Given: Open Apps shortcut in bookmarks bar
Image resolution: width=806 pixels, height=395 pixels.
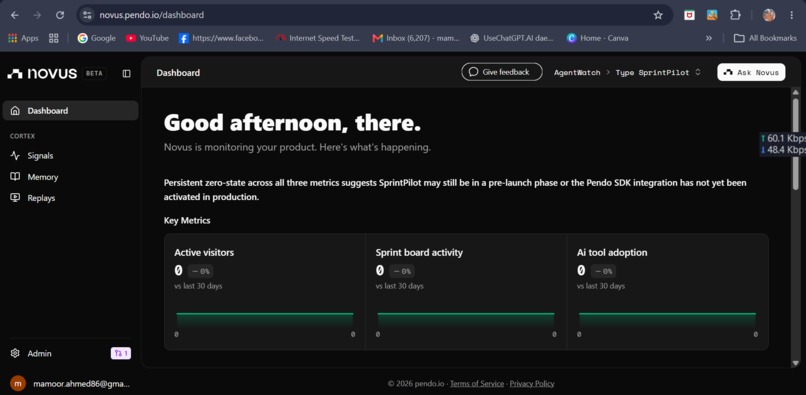Looking at the screenshot, I should tap(23, 38).
